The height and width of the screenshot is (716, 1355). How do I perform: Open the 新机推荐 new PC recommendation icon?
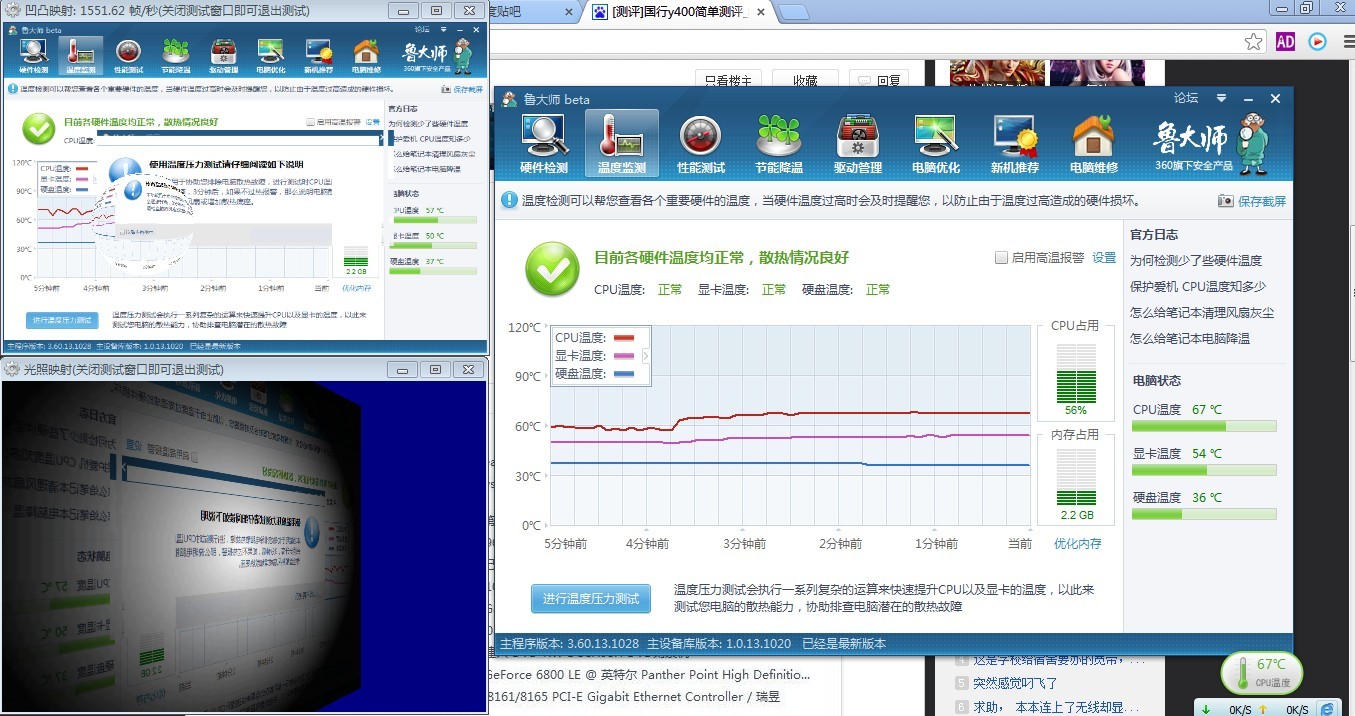[x=1015, y=144]
